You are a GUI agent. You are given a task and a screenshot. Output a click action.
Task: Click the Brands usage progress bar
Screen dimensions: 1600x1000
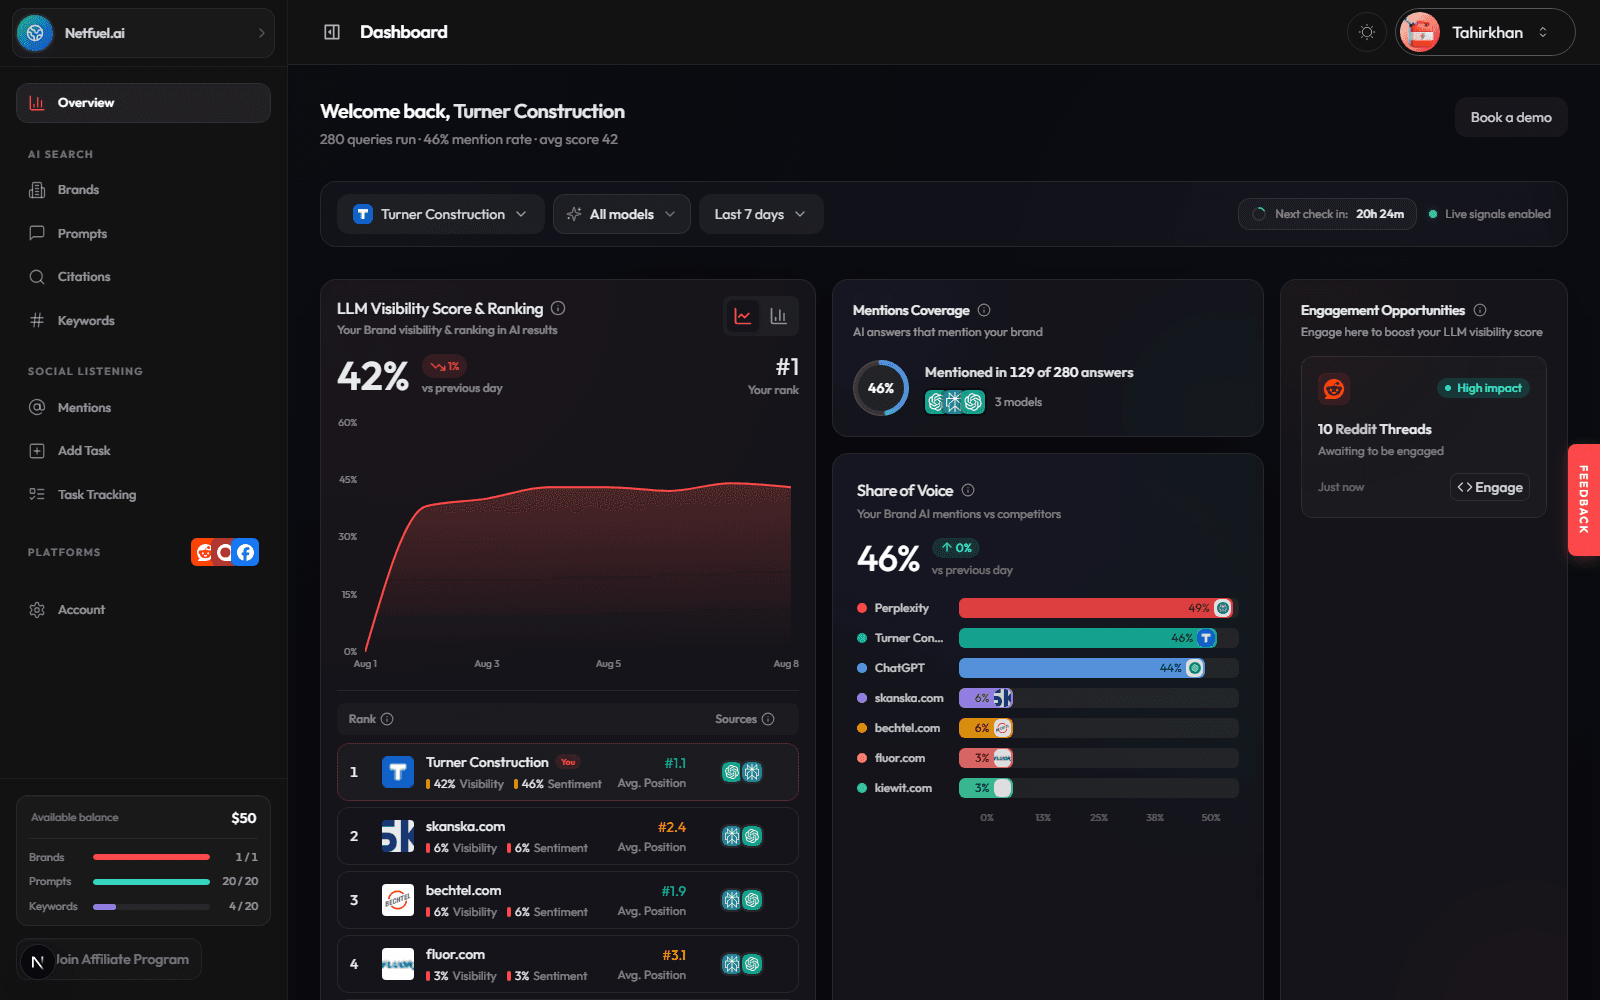151,857
